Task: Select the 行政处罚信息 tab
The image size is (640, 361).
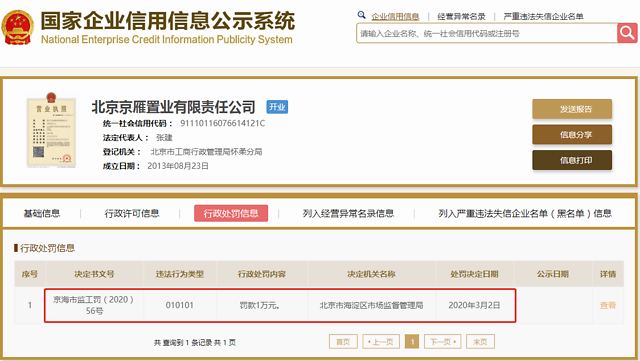Action: click(x=231, y=213)
